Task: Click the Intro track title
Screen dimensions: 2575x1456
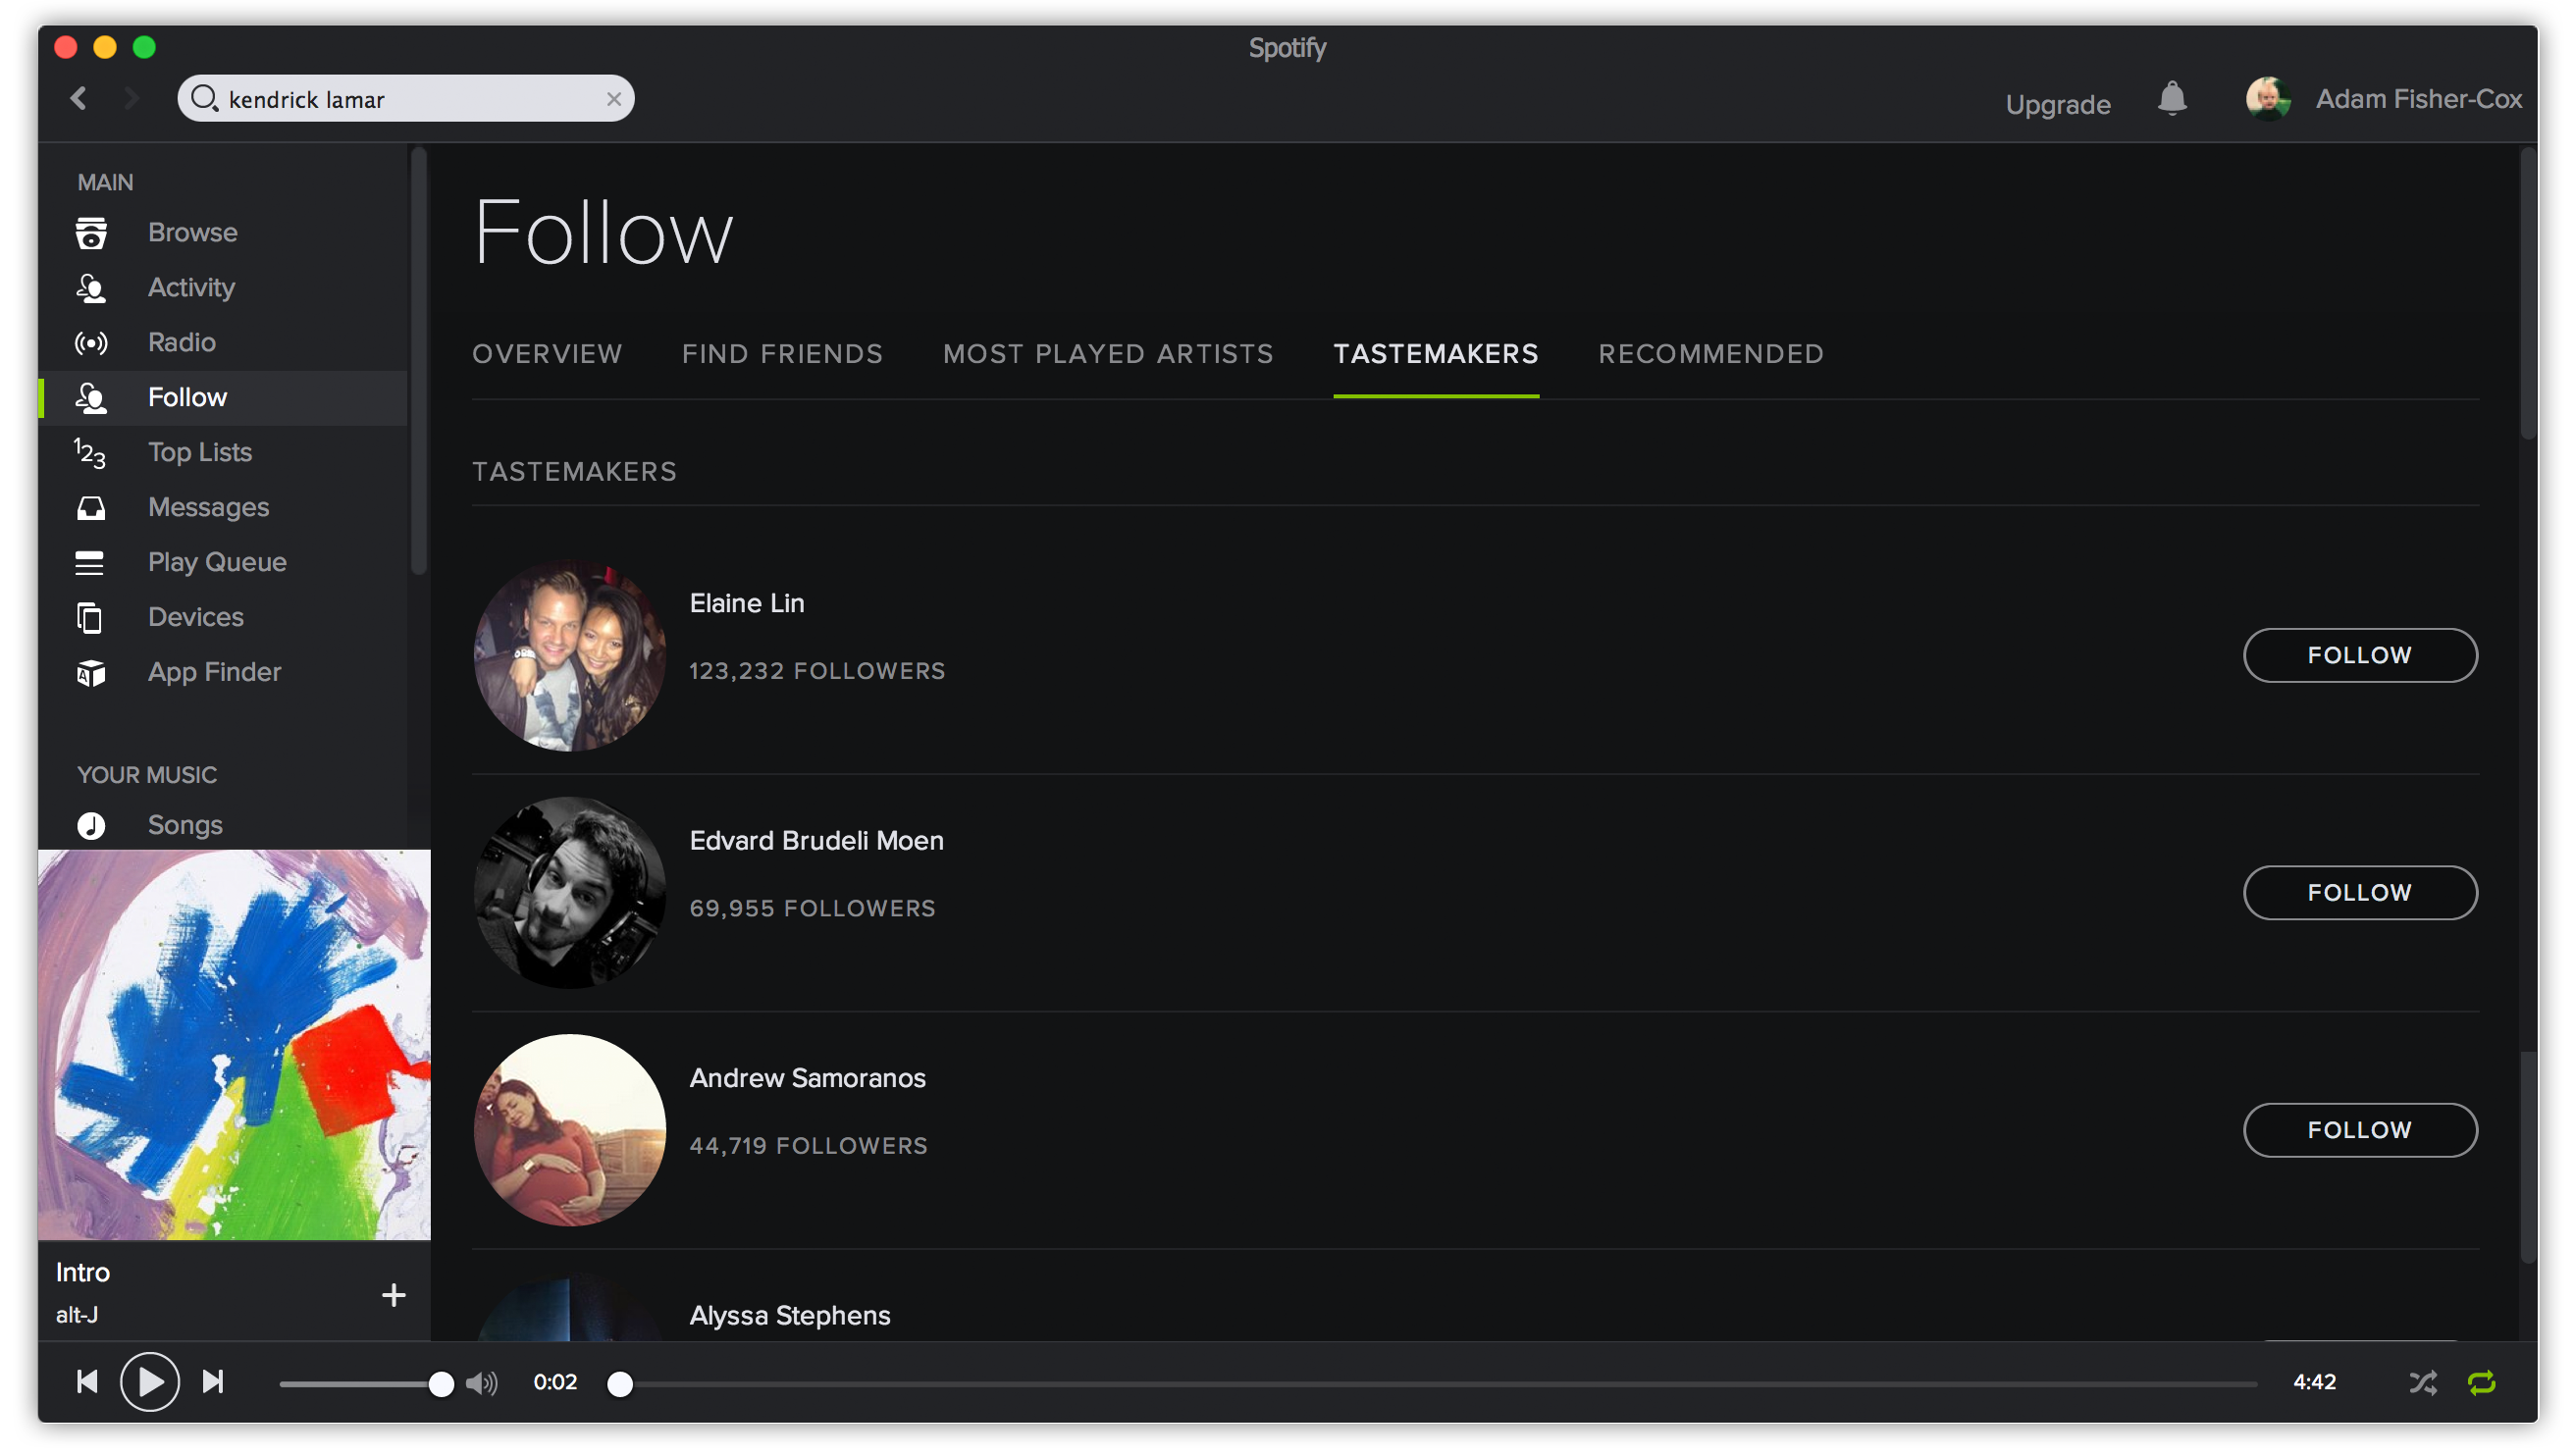Action: tap(83, 1272)
